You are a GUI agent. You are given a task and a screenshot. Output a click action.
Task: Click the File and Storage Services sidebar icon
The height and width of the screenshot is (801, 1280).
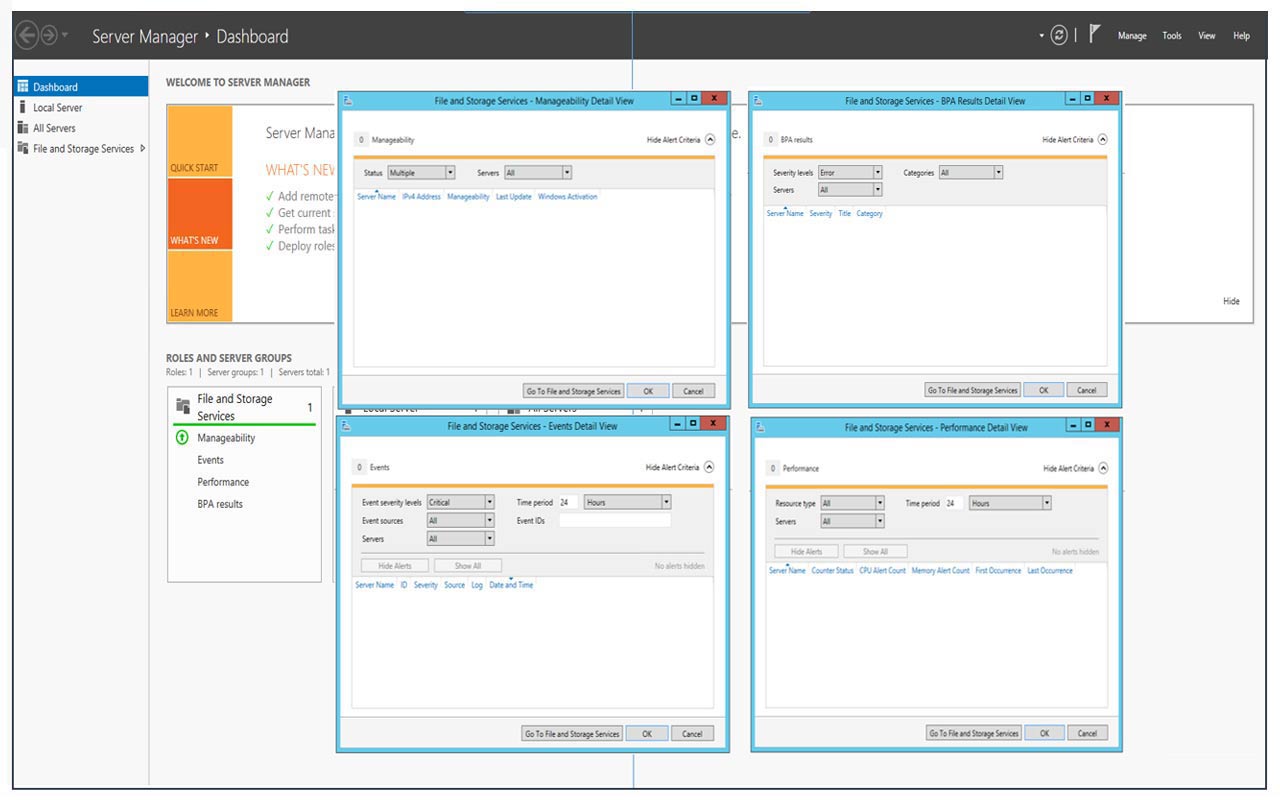(x=23, y=148)
